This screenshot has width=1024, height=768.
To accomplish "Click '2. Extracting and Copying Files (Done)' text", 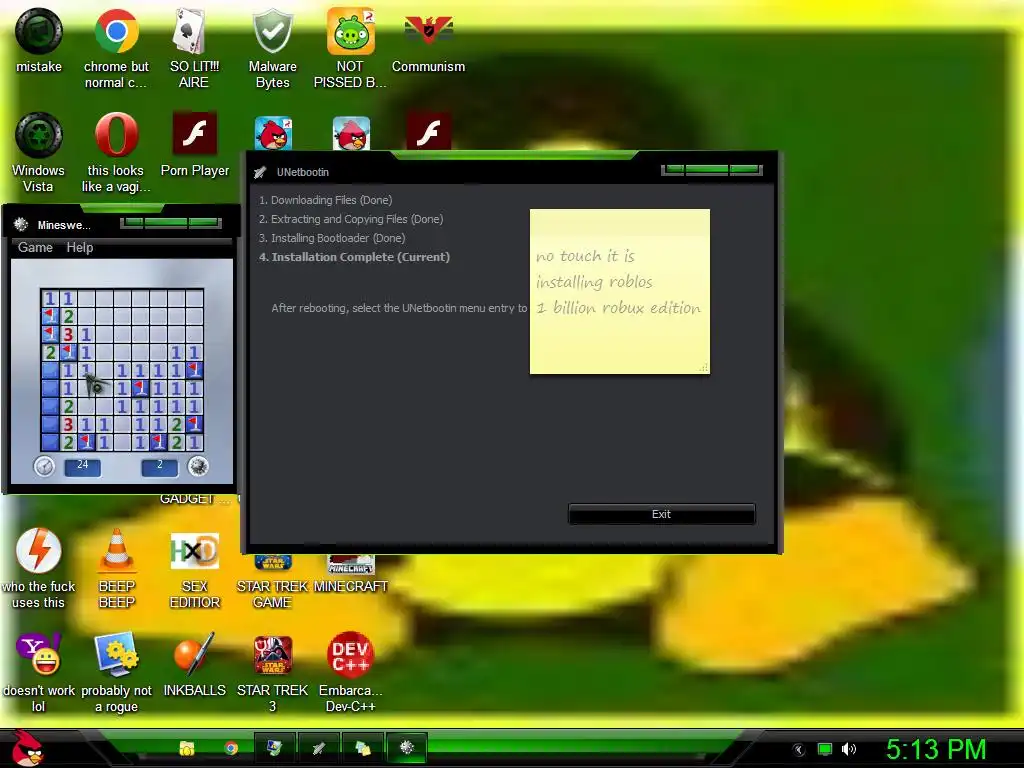I will 351,219.
